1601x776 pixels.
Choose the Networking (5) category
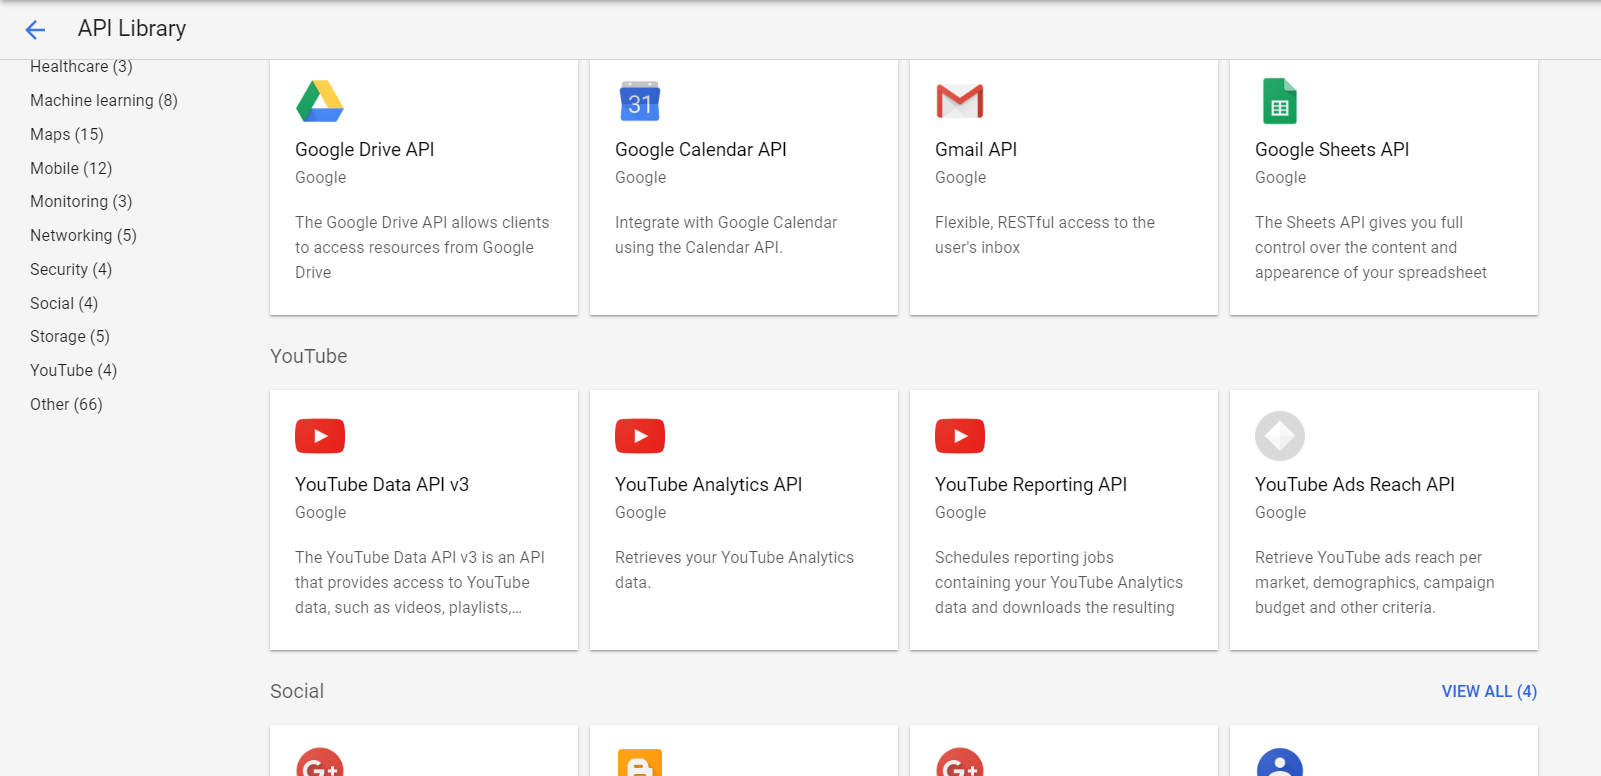pos(83,235)
